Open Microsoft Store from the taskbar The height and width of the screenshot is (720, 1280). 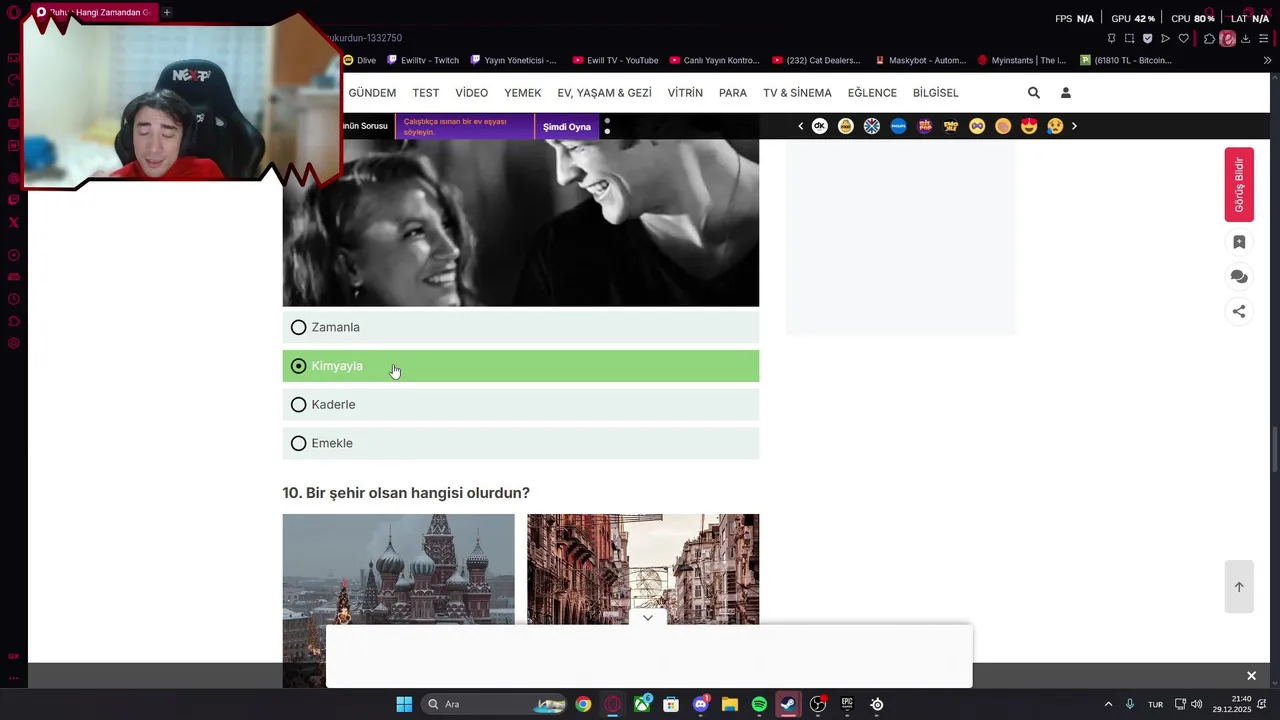671,704
